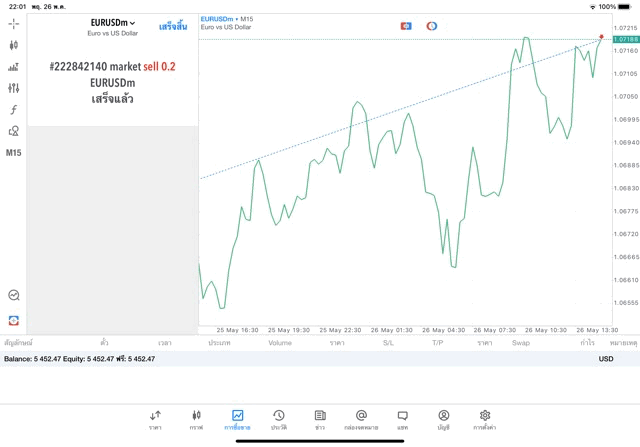Open the บัญชี (Accounts) tab icon
Screen dimensions: 640x447
(443, 419)
